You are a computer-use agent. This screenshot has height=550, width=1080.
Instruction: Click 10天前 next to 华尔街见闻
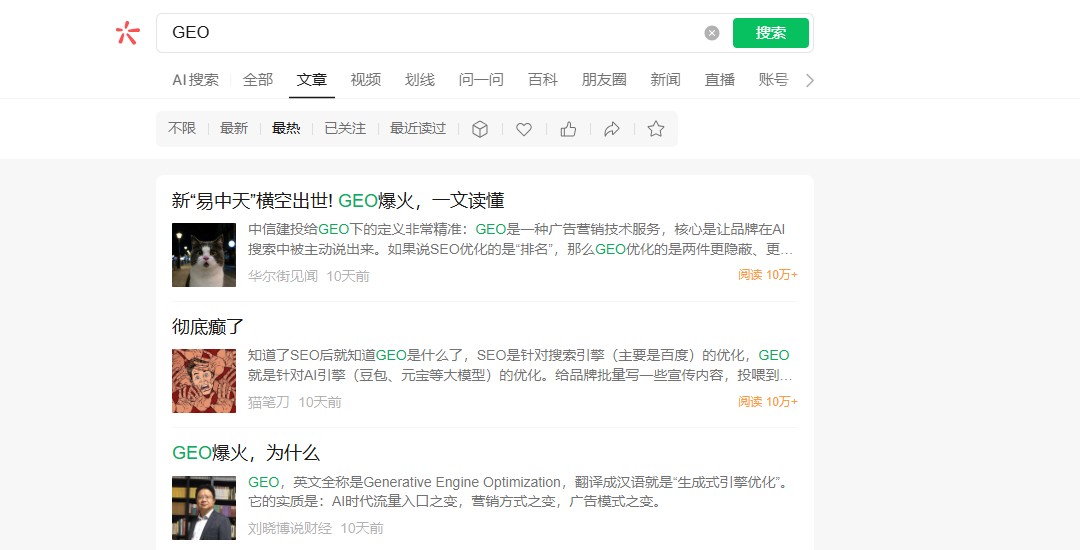point(348,276)
